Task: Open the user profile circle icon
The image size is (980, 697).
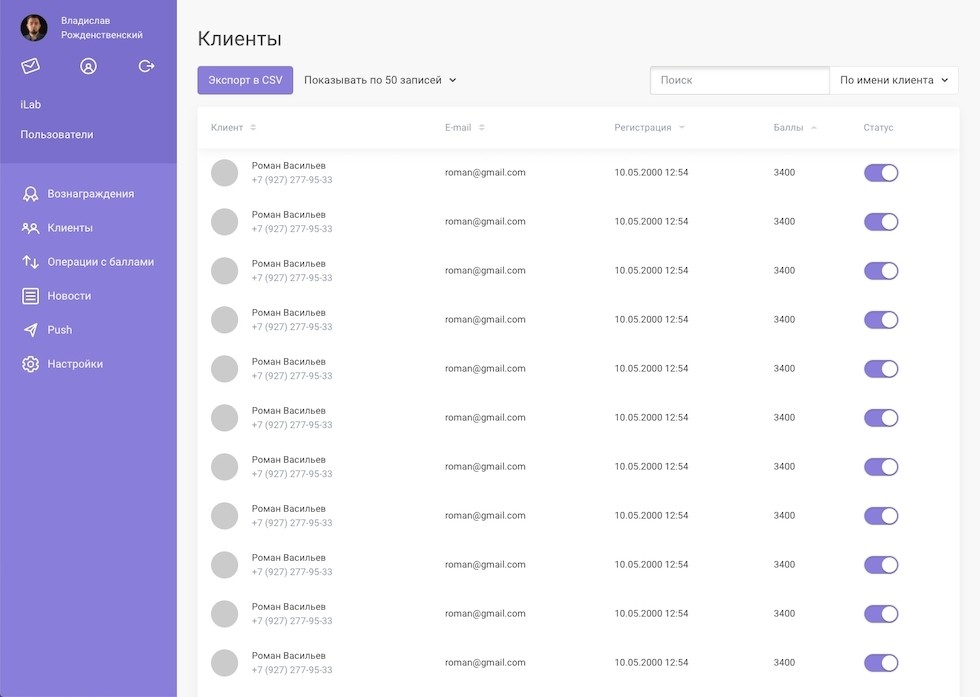Action: [88, 66]
